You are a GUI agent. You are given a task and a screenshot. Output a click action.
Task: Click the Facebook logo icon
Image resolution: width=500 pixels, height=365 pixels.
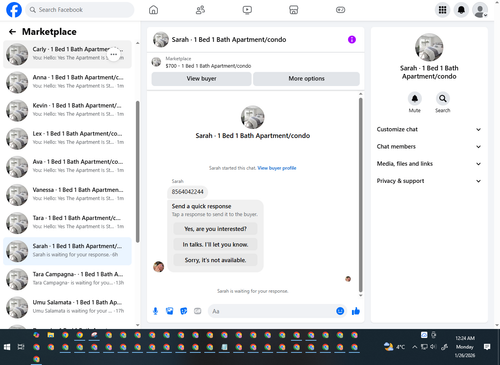click(14, 10)
